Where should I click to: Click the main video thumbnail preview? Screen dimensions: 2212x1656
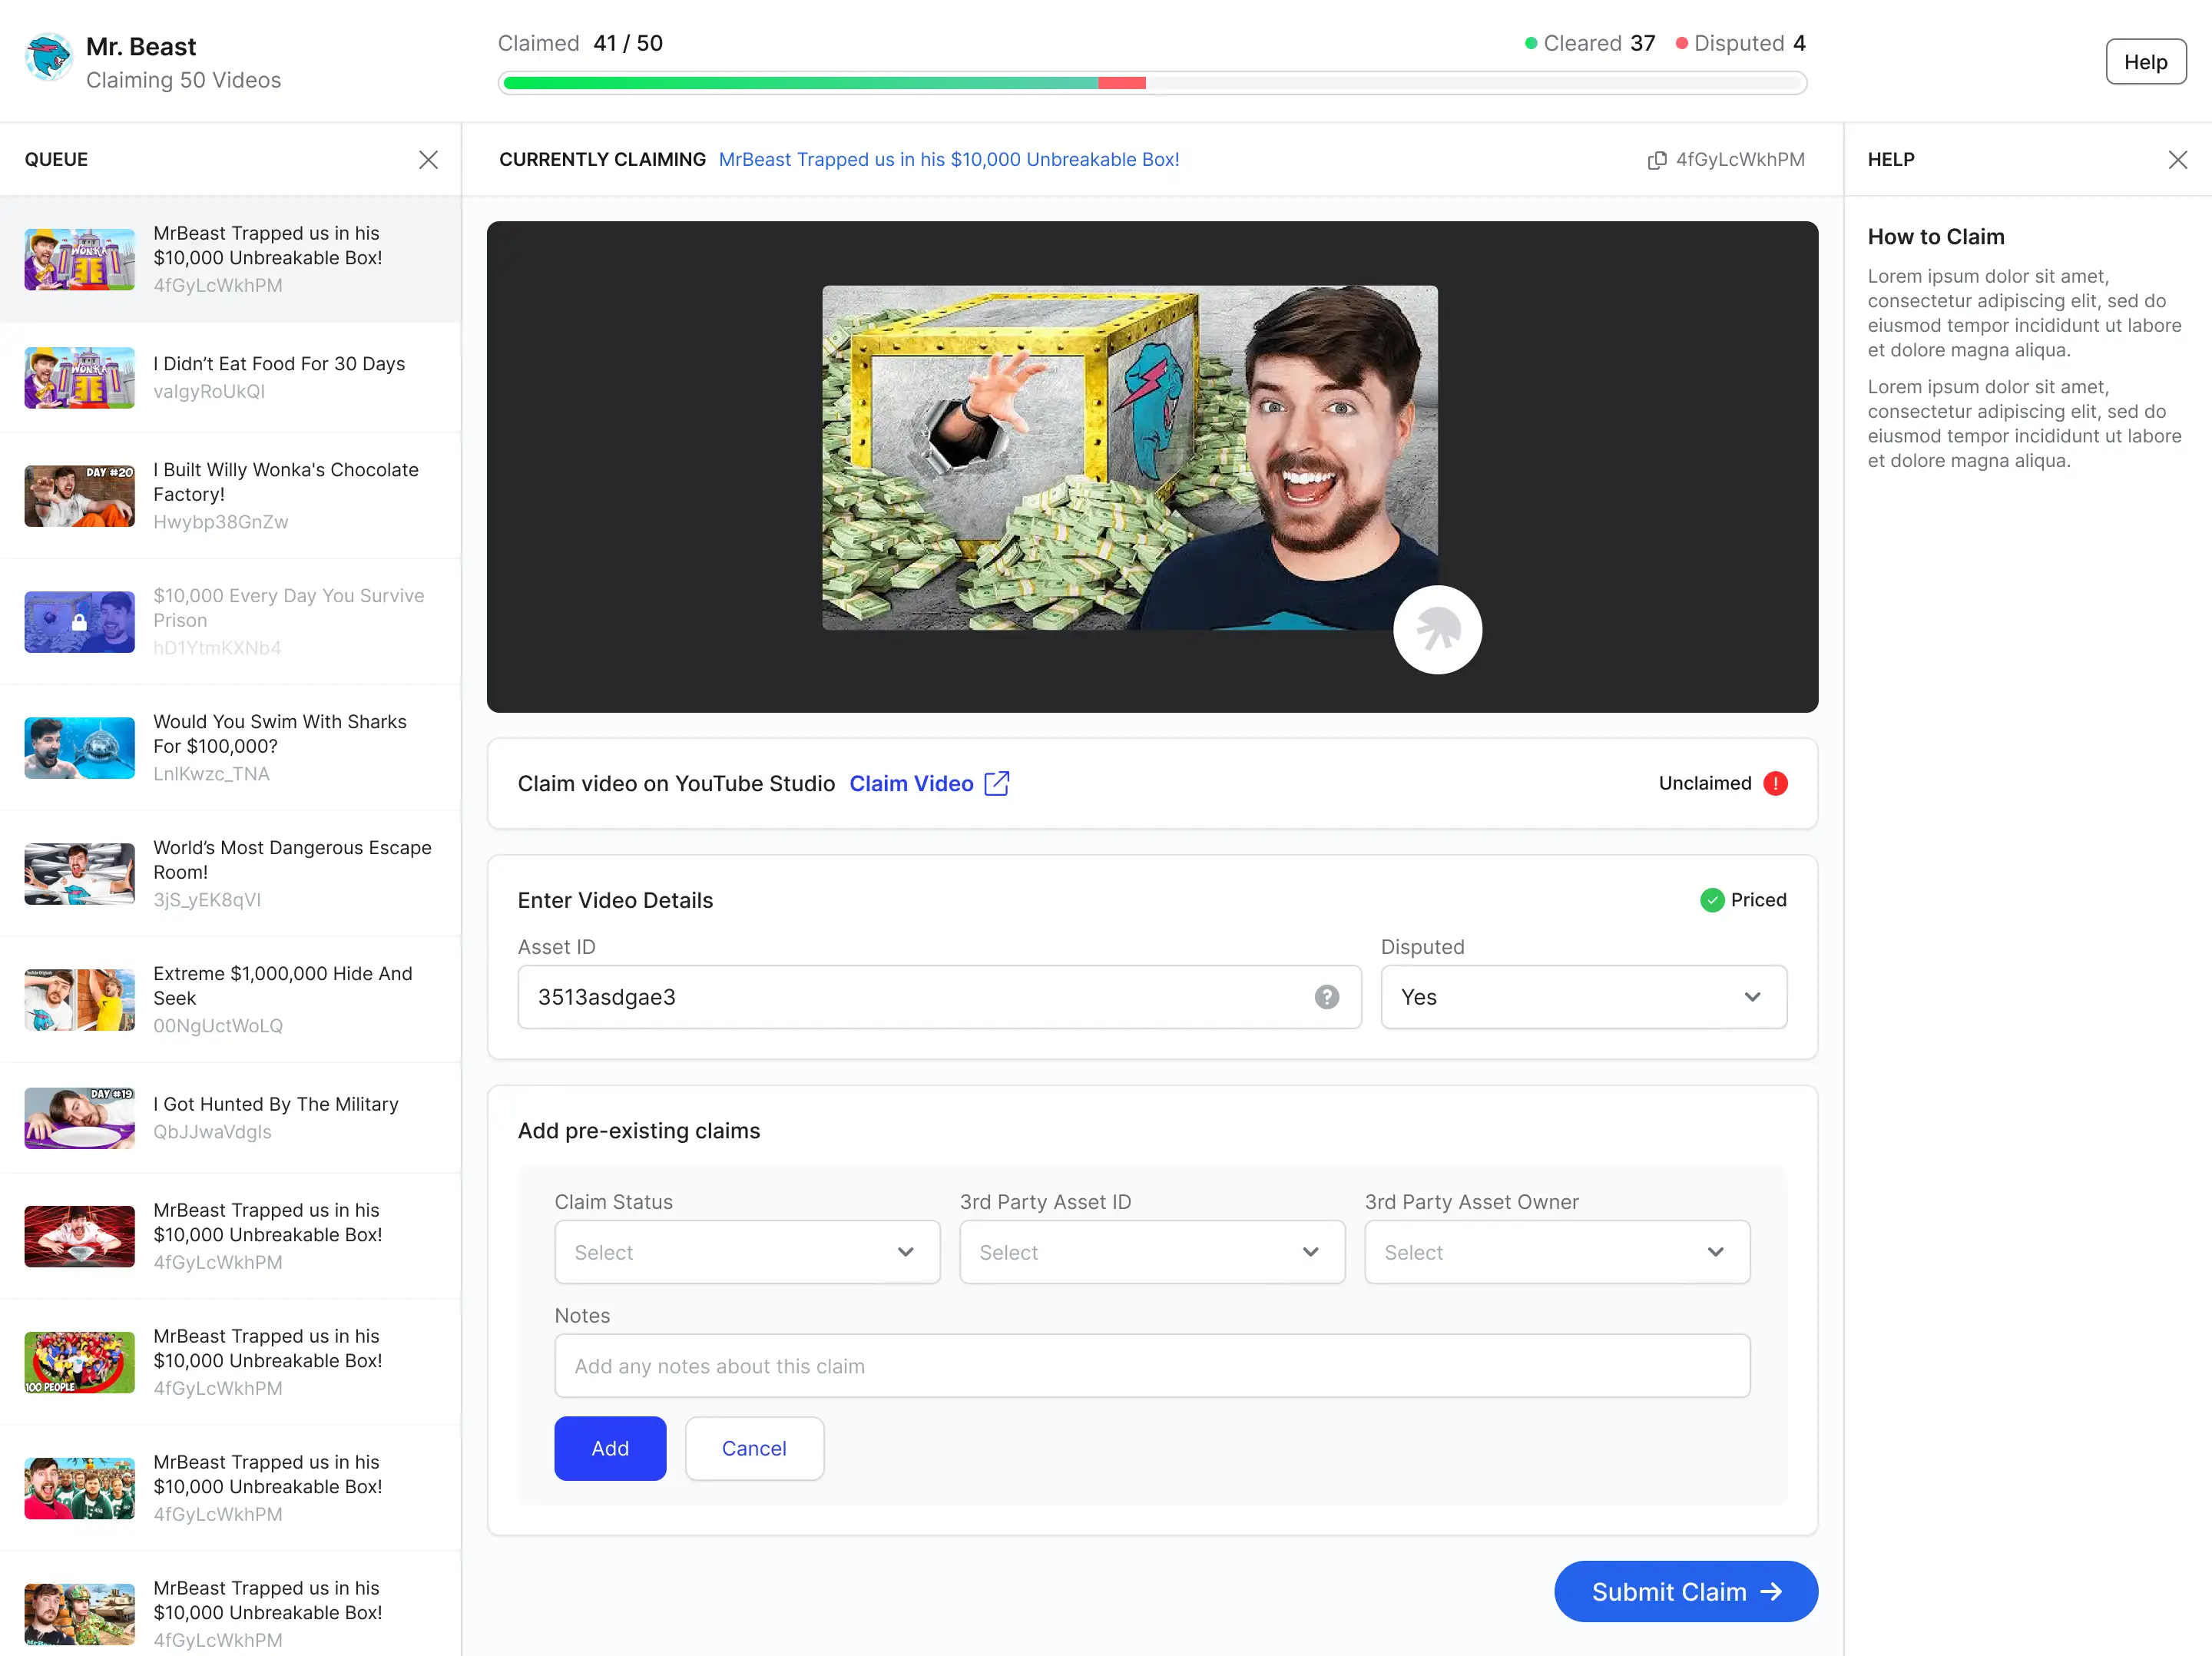click(1129, 458)
